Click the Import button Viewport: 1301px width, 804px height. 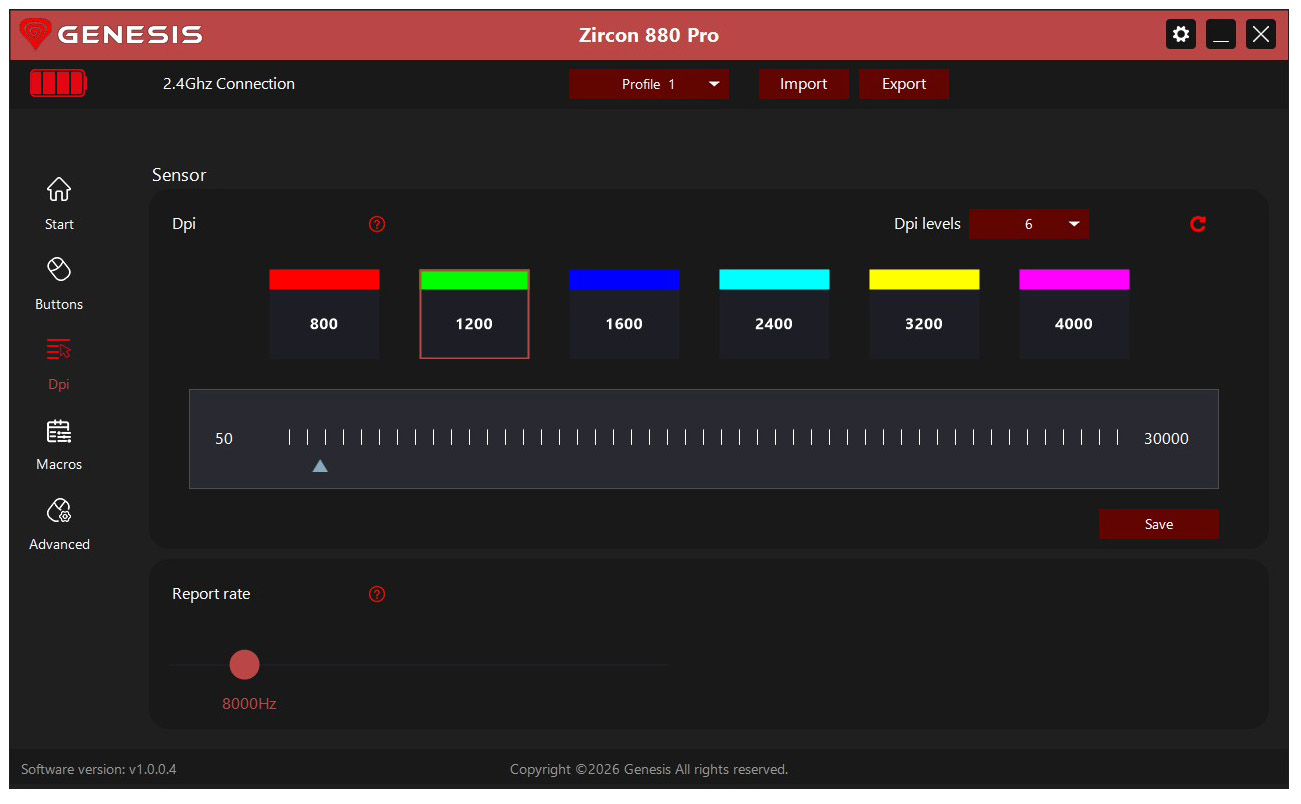804,84
